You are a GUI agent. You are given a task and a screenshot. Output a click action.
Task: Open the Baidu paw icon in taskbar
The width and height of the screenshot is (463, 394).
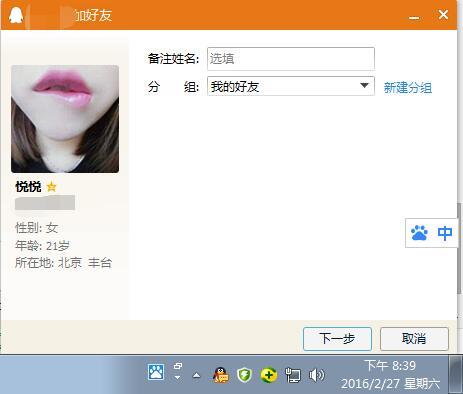tap(156, 372)
